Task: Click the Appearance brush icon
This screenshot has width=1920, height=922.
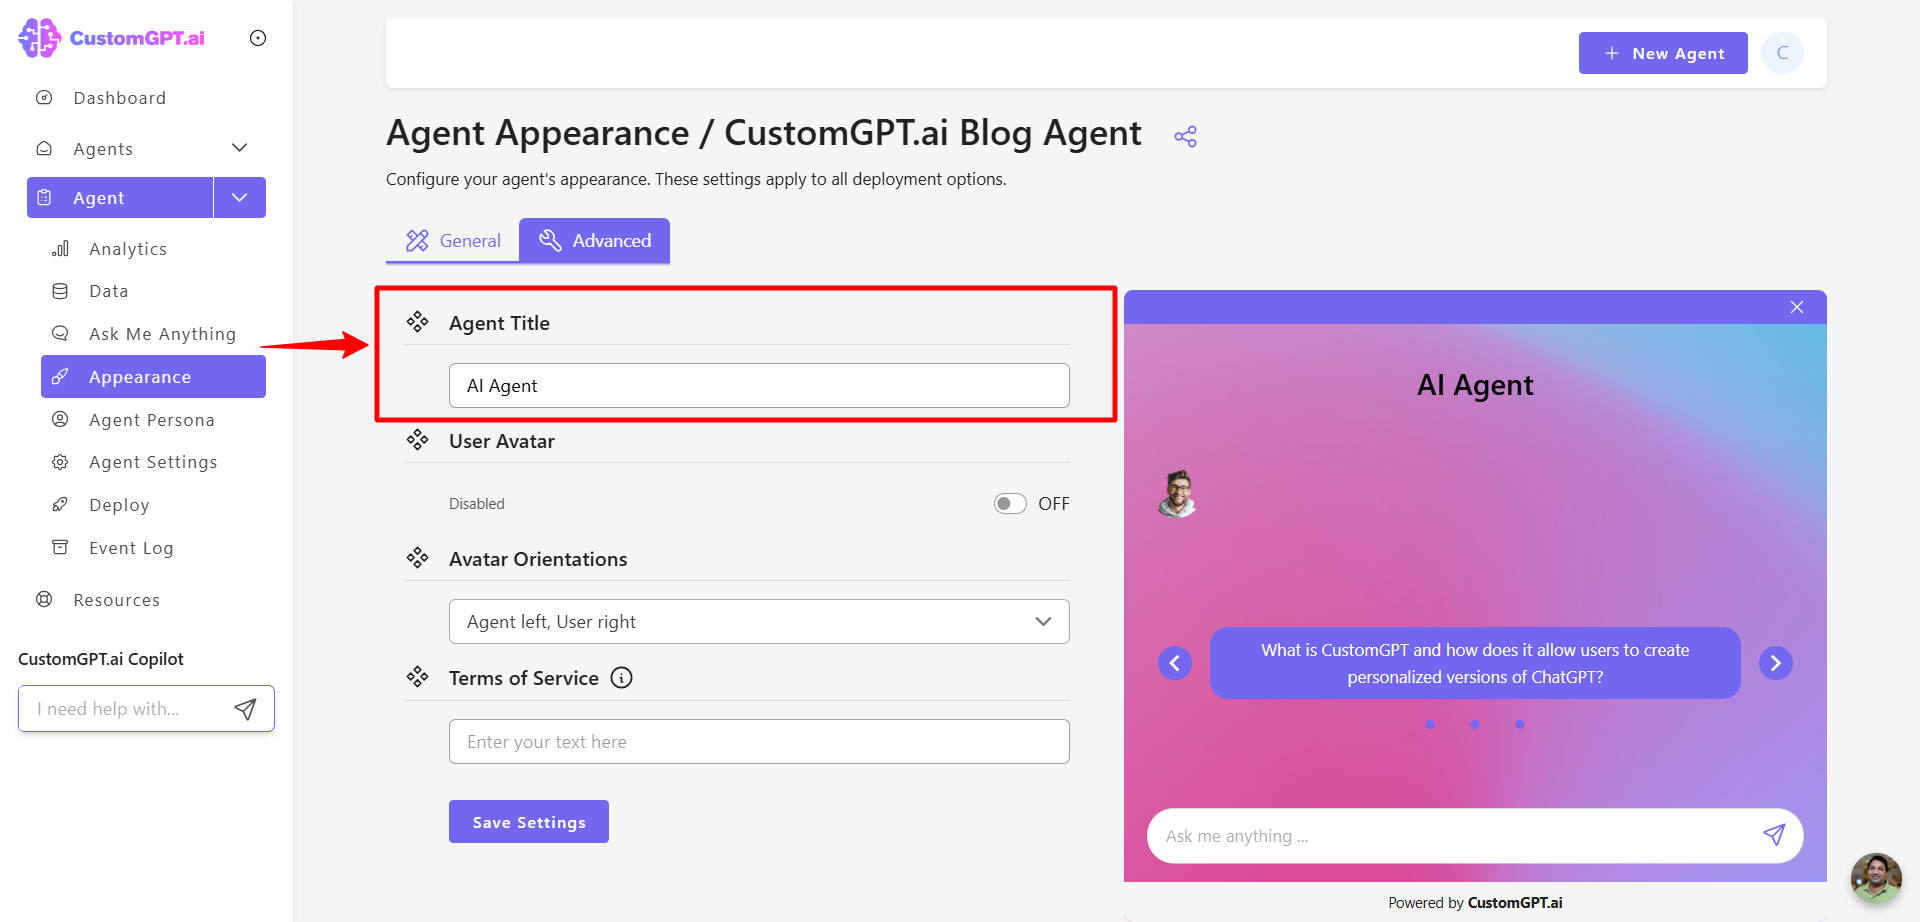Action: (60, 376)
